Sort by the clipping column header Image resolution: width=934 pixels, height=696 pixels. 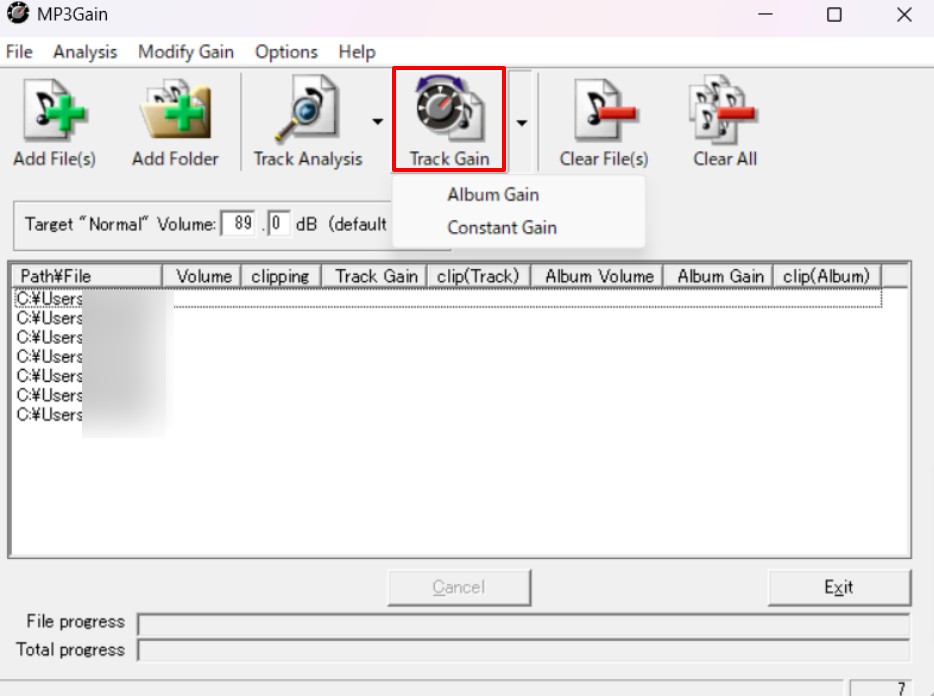pyautogui.click(x=281, y=276)
